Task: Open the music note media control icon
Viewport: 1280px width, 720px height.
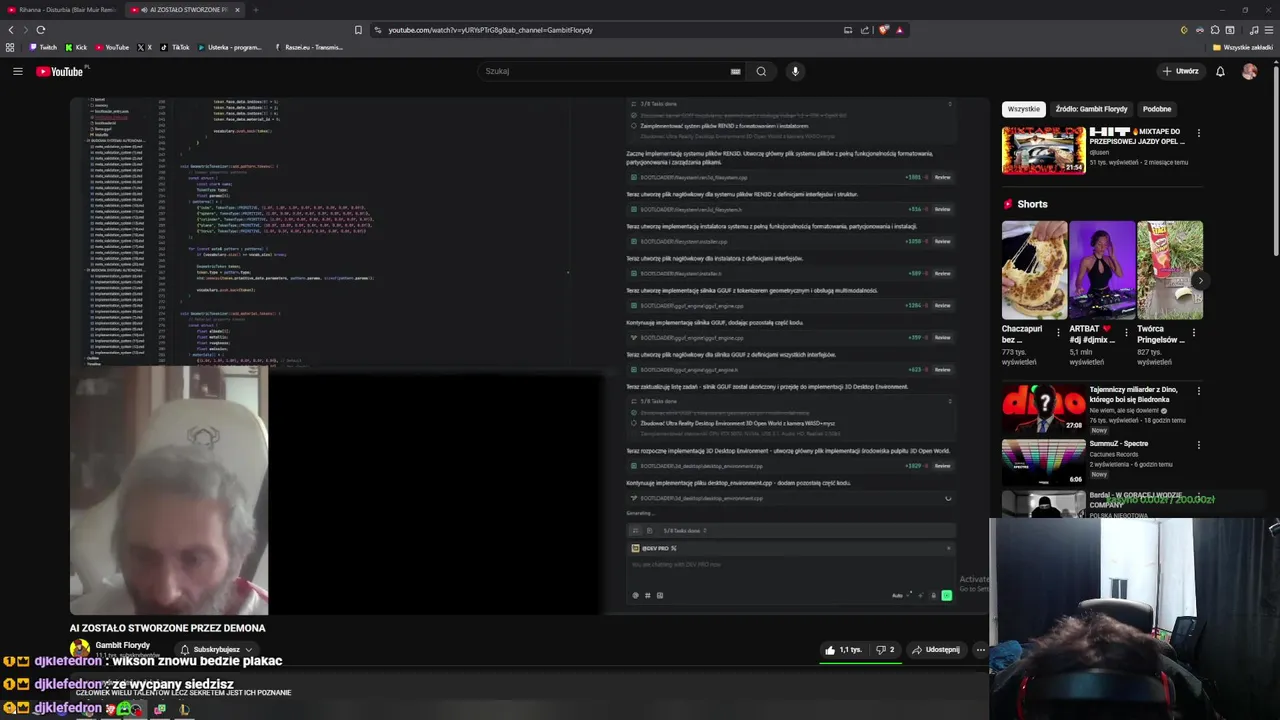Action: click(x=1254, y=30)
